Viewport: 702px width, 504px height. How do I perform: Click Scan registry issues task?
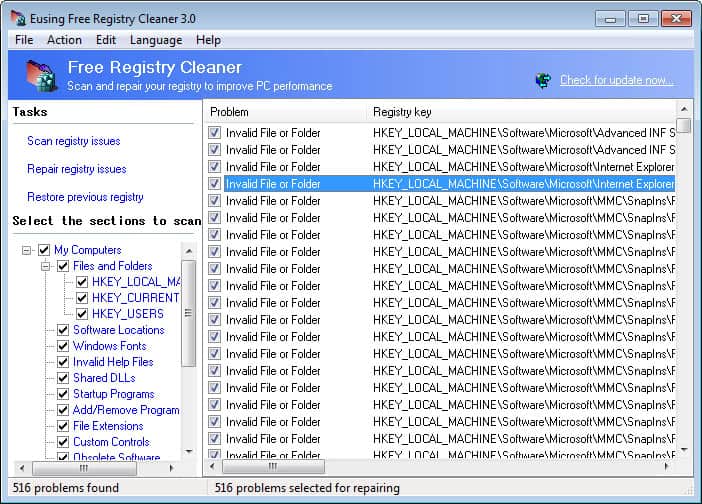pos(74,141)
